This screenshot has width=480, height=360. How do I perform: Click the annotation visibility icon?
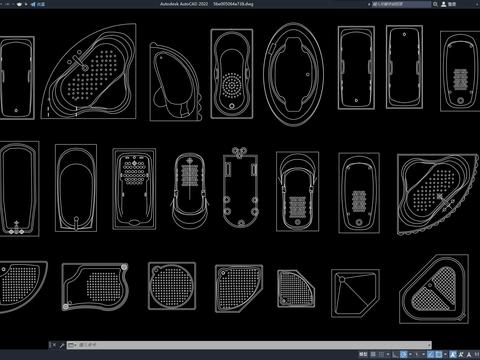tap(453, 354)
